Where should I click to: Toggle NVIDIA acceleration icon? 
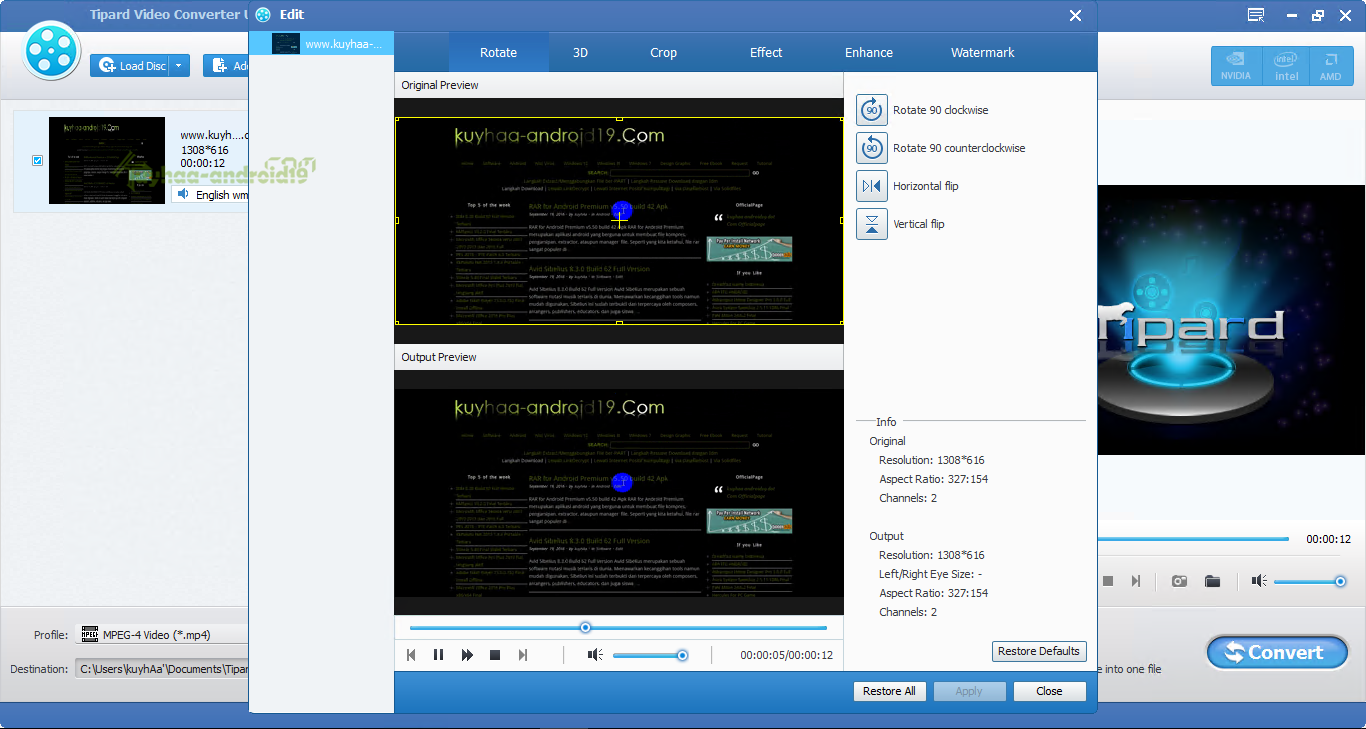[1235, 66]
